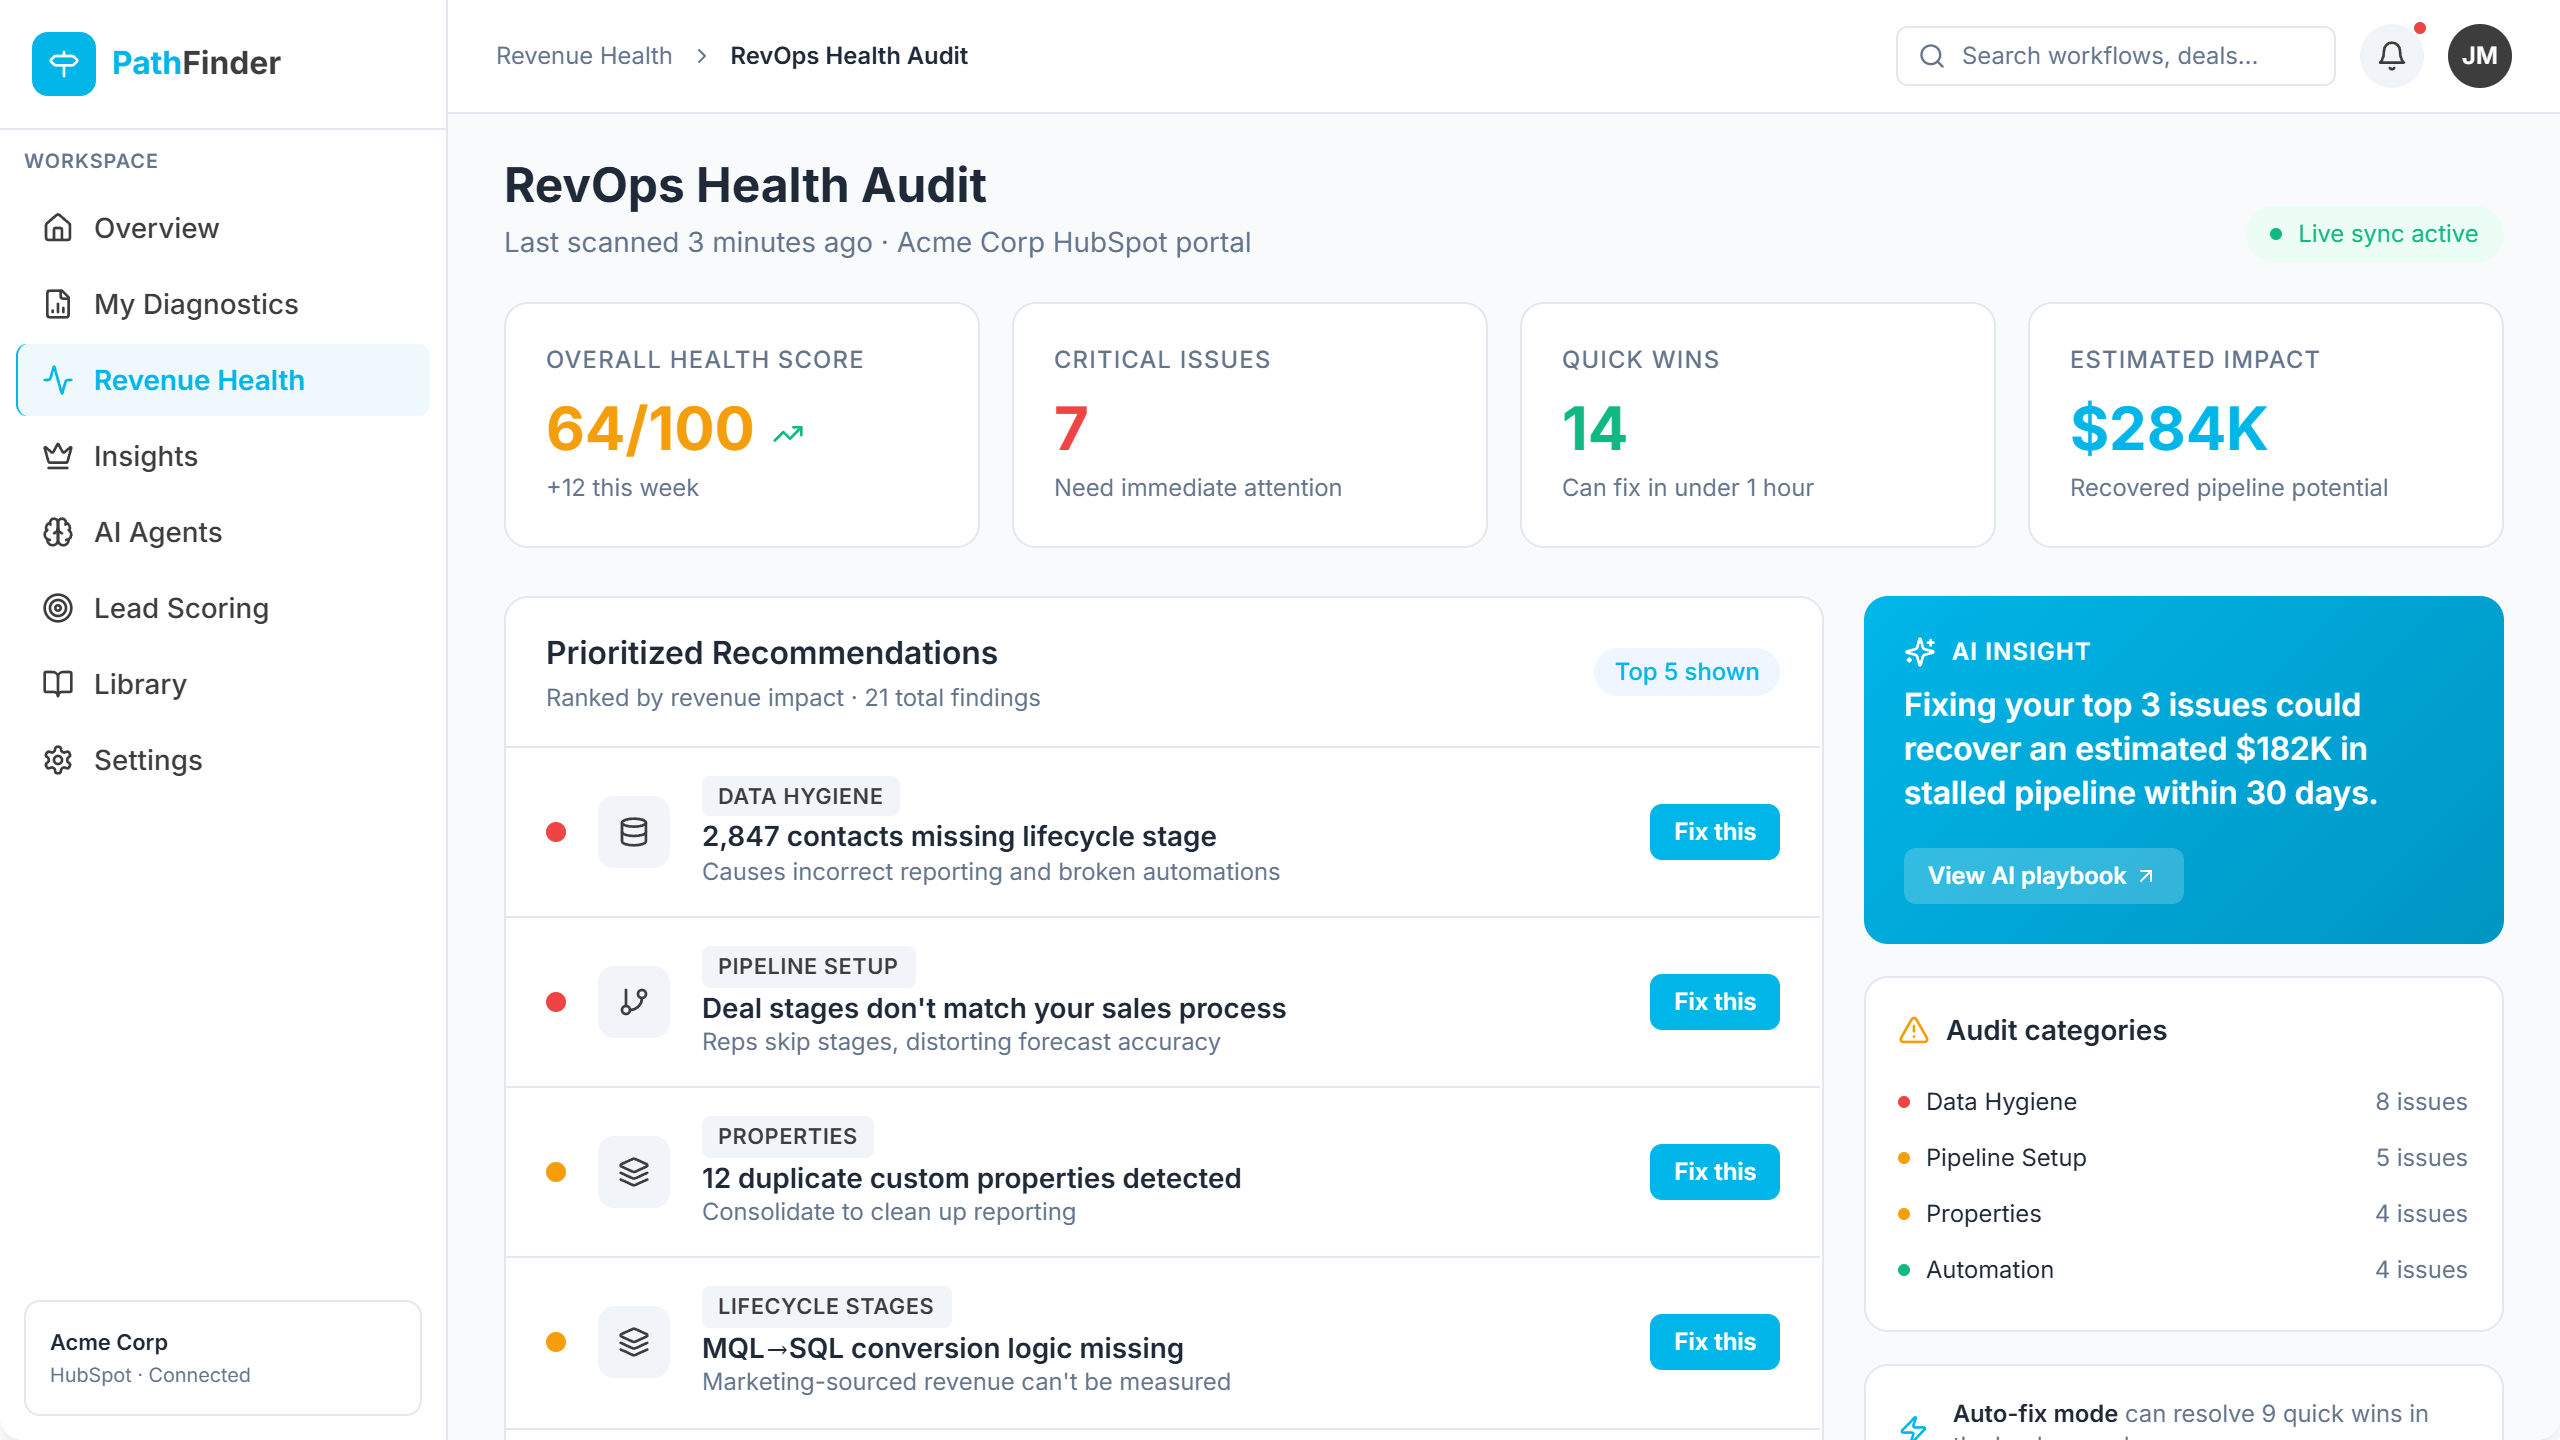2560x1440 pixels.
Task: Click the Top 5 shown badge
Action: (1686, 672)
